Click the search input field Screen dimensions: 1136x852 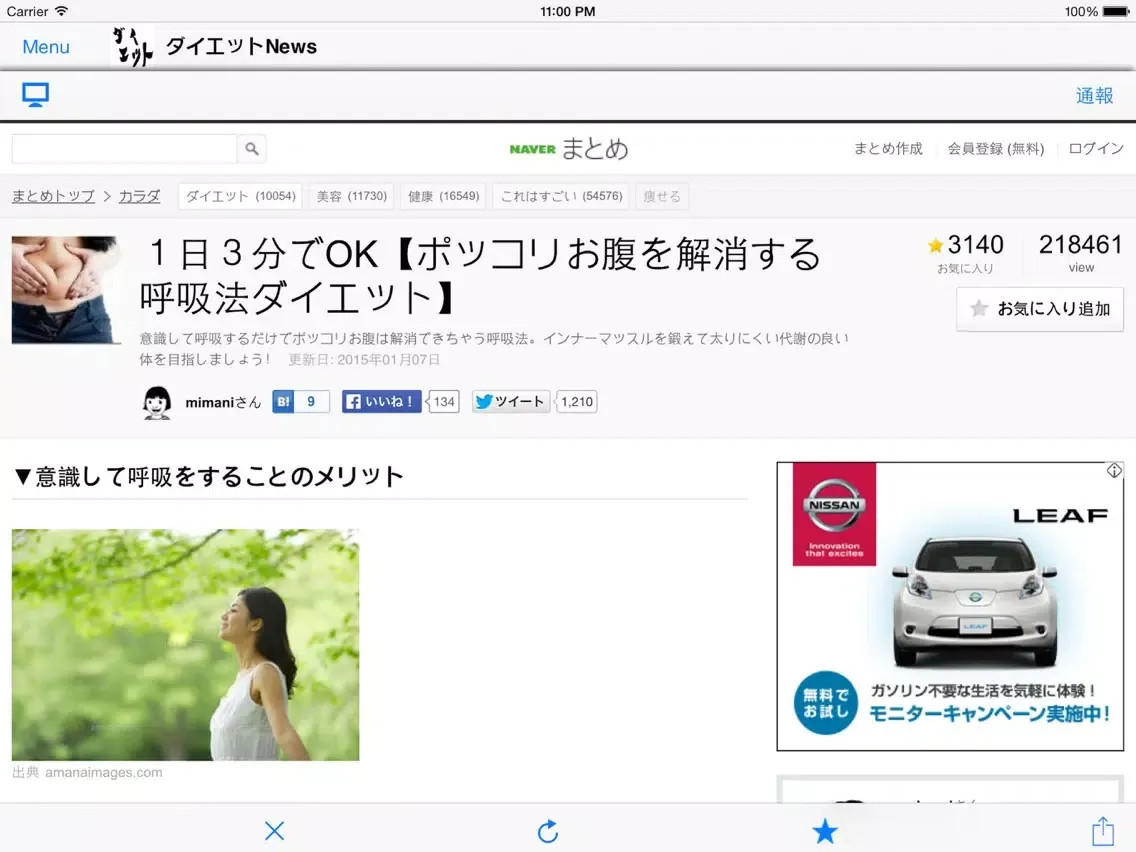tap(124, 149)
